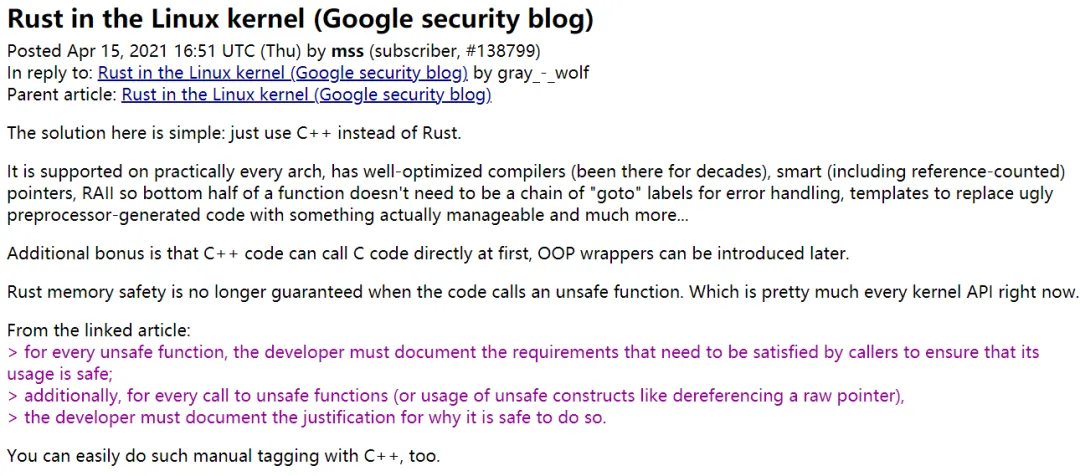Image resolution: width=1080 pixels, height=476 pixels.
Task: Click the 'Rust memory safety' paragraph
Action: pos(541,292)
